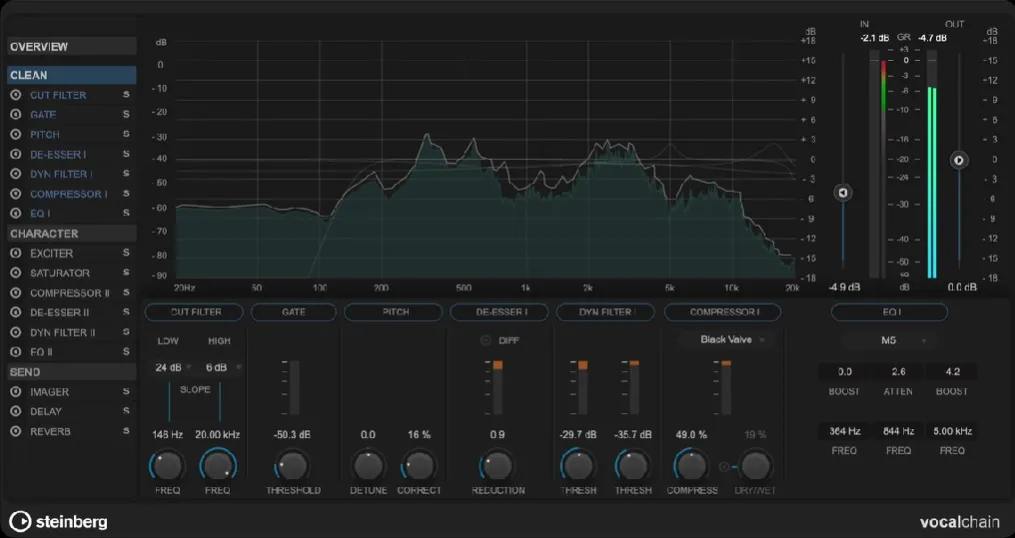Enable the Delay module power icon
The image size is (1015, 538).
coord(16,411)
